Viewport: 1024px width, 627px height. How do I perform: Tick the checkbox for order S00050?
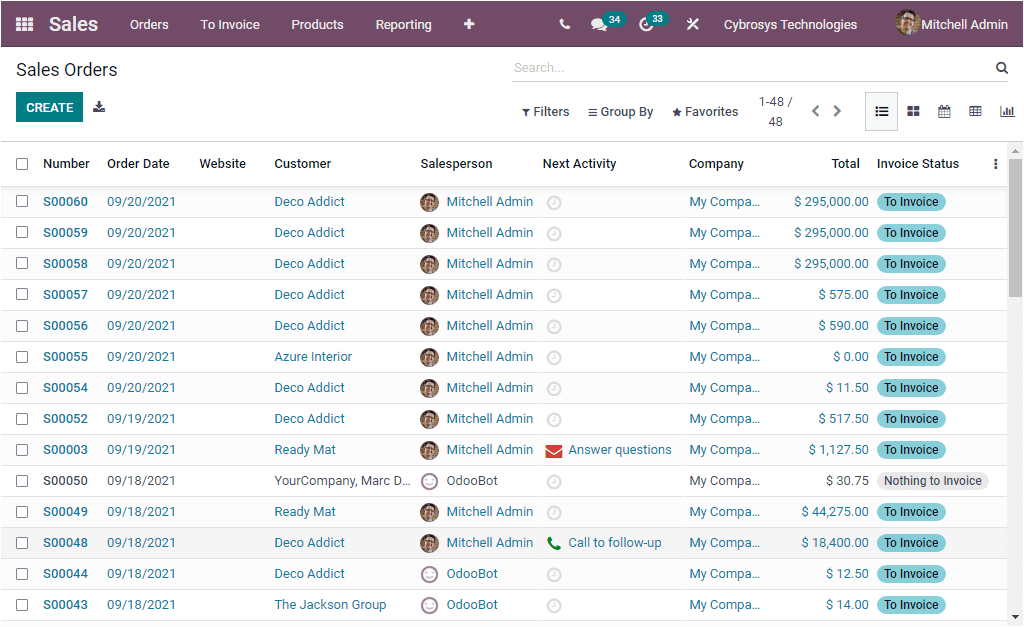pyautogui.click(x=22, y=480)
